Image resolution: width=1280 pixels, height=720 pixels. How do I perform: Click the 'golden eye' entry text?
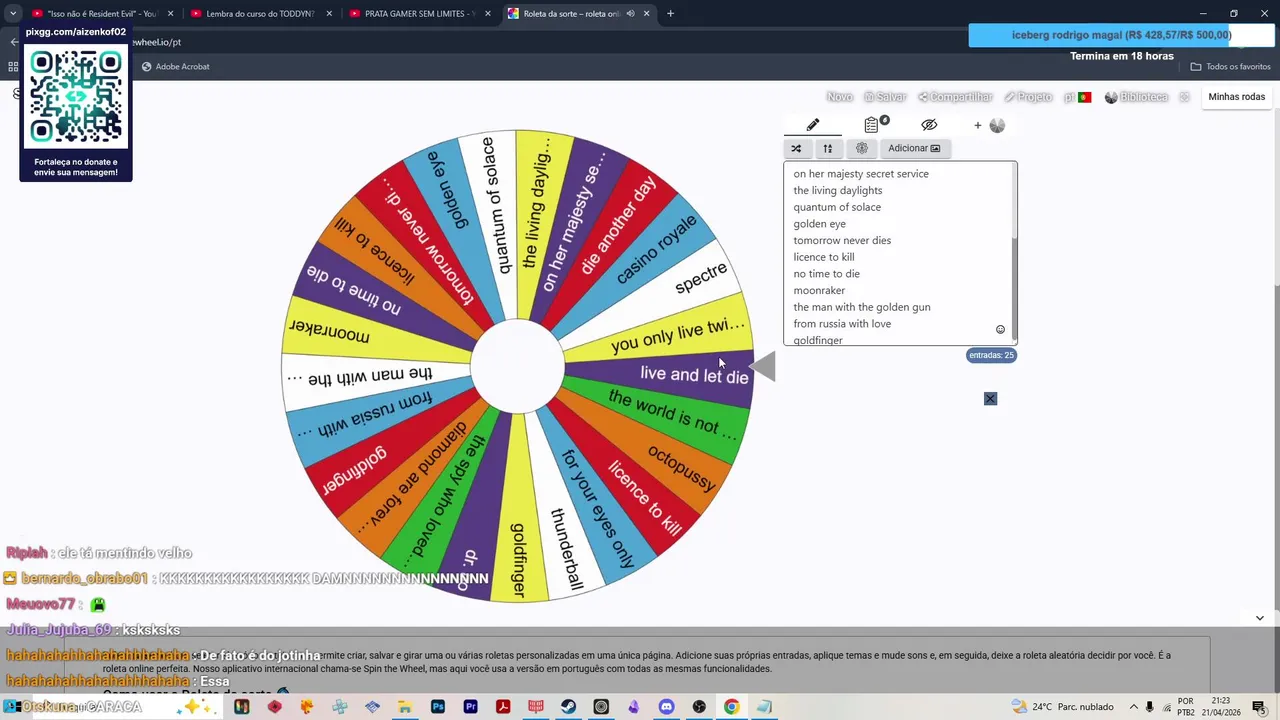[819, 224]
